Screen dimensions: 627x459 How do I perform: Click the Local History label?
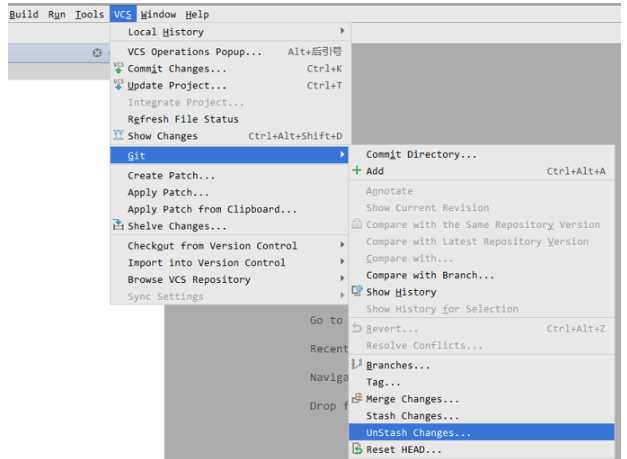click(x=166, y=32)
